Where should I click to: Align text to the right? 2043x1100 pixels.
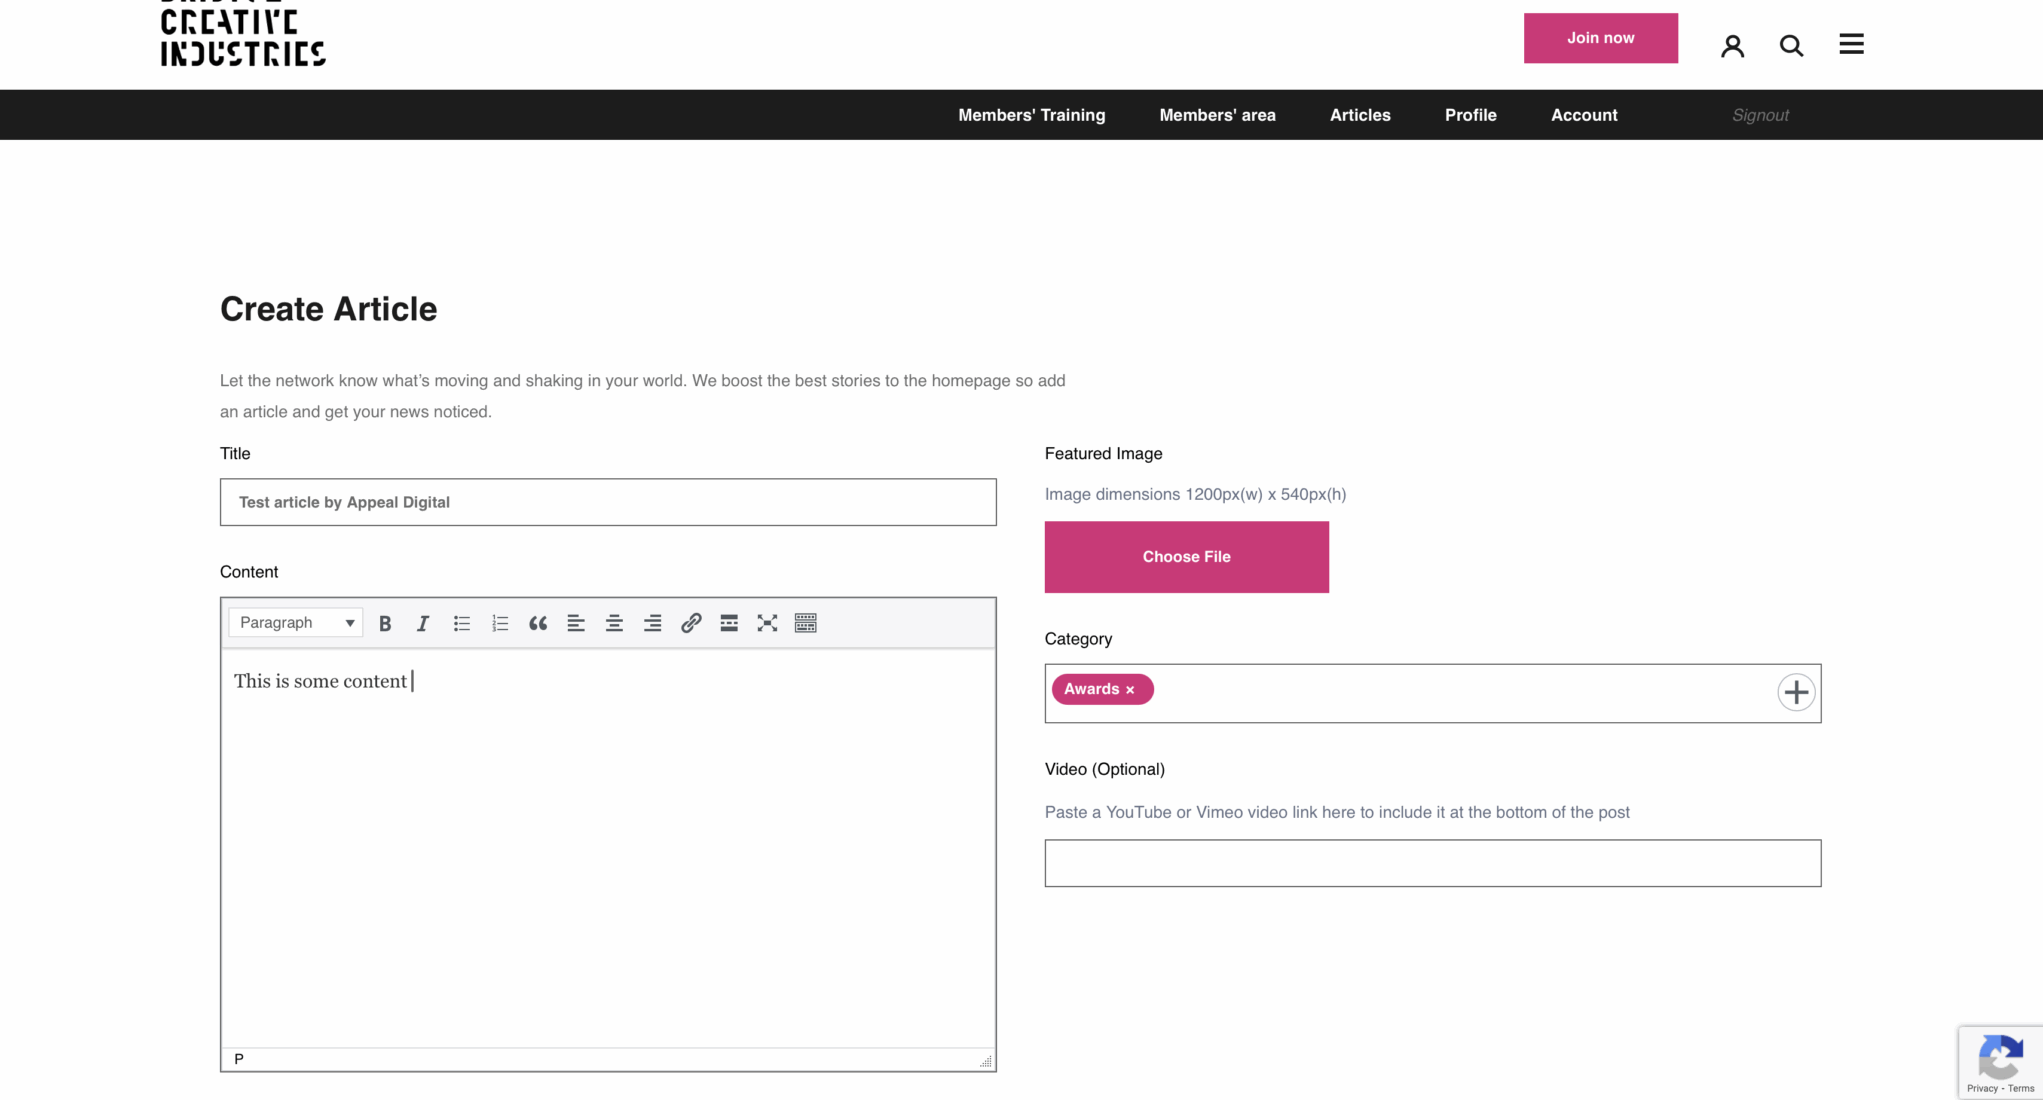click(x=652, y=623)
